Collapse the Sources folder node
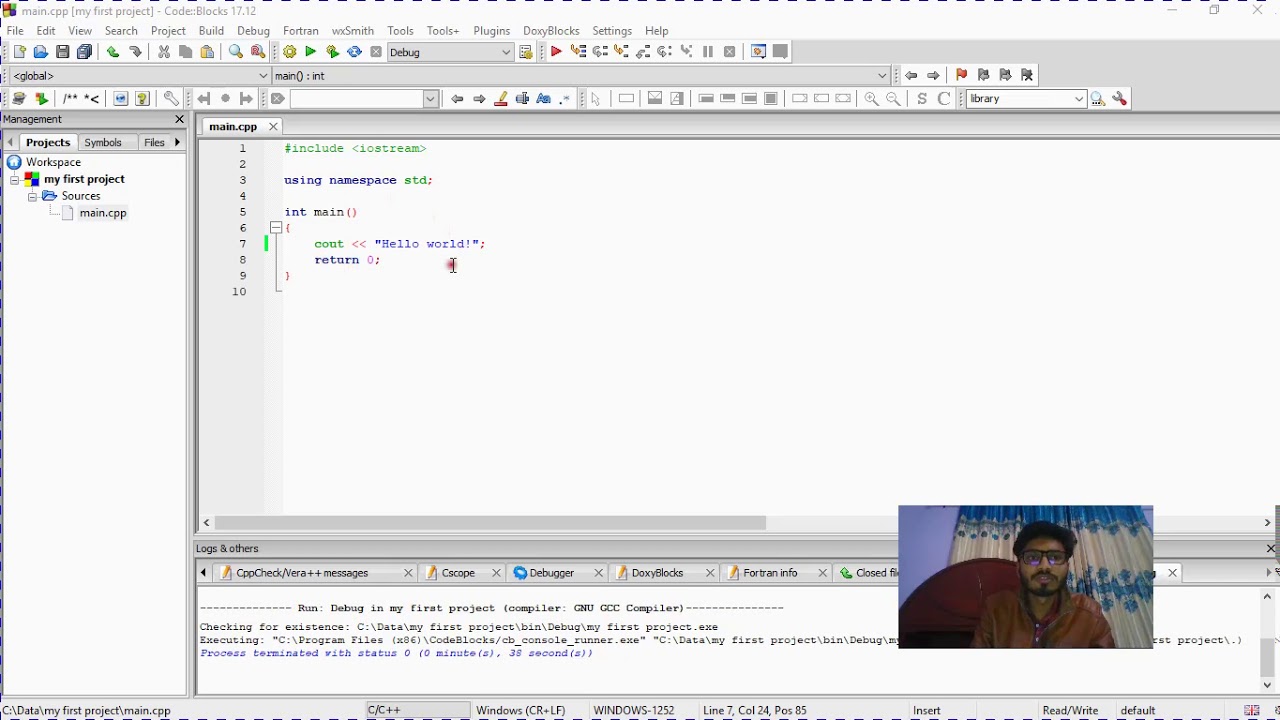1280x720 pixels. click(x=32, y=196)
